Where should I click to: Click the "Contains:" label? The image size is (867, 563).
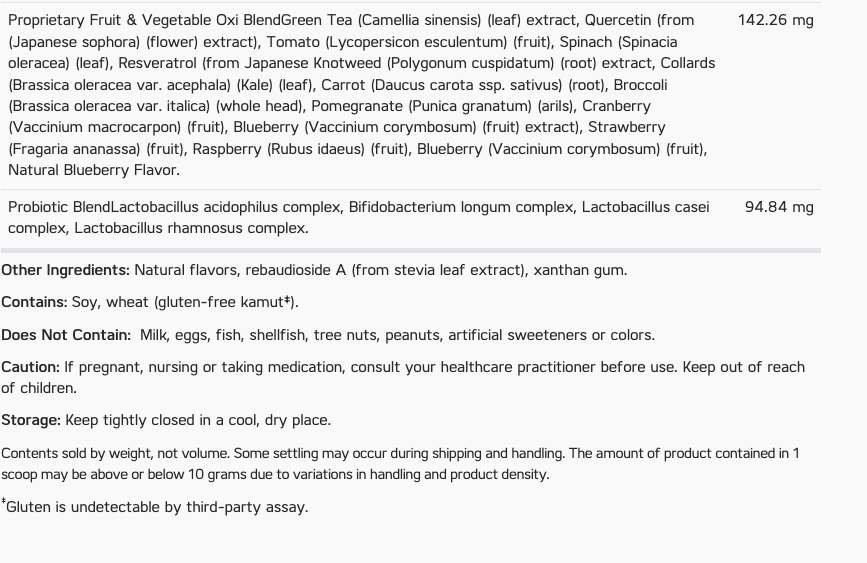point(34,302)
